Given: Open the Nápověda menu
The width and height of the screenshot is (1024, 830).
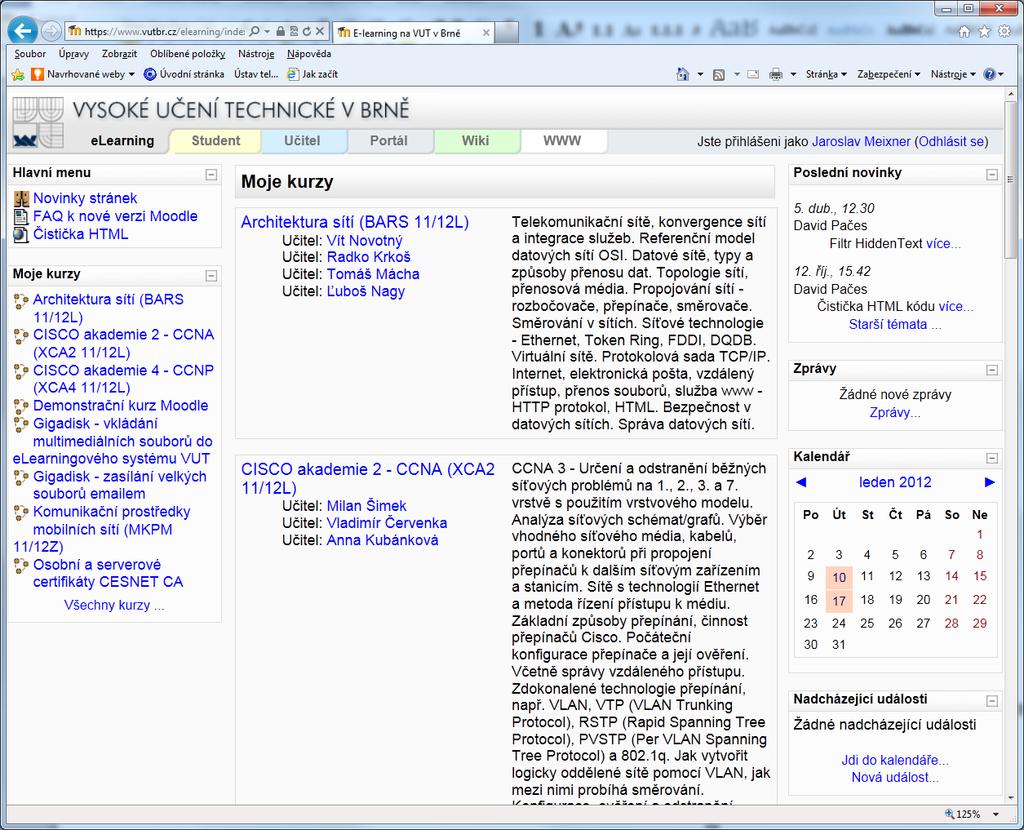Looking at the screenshot, I should (309, 54).
